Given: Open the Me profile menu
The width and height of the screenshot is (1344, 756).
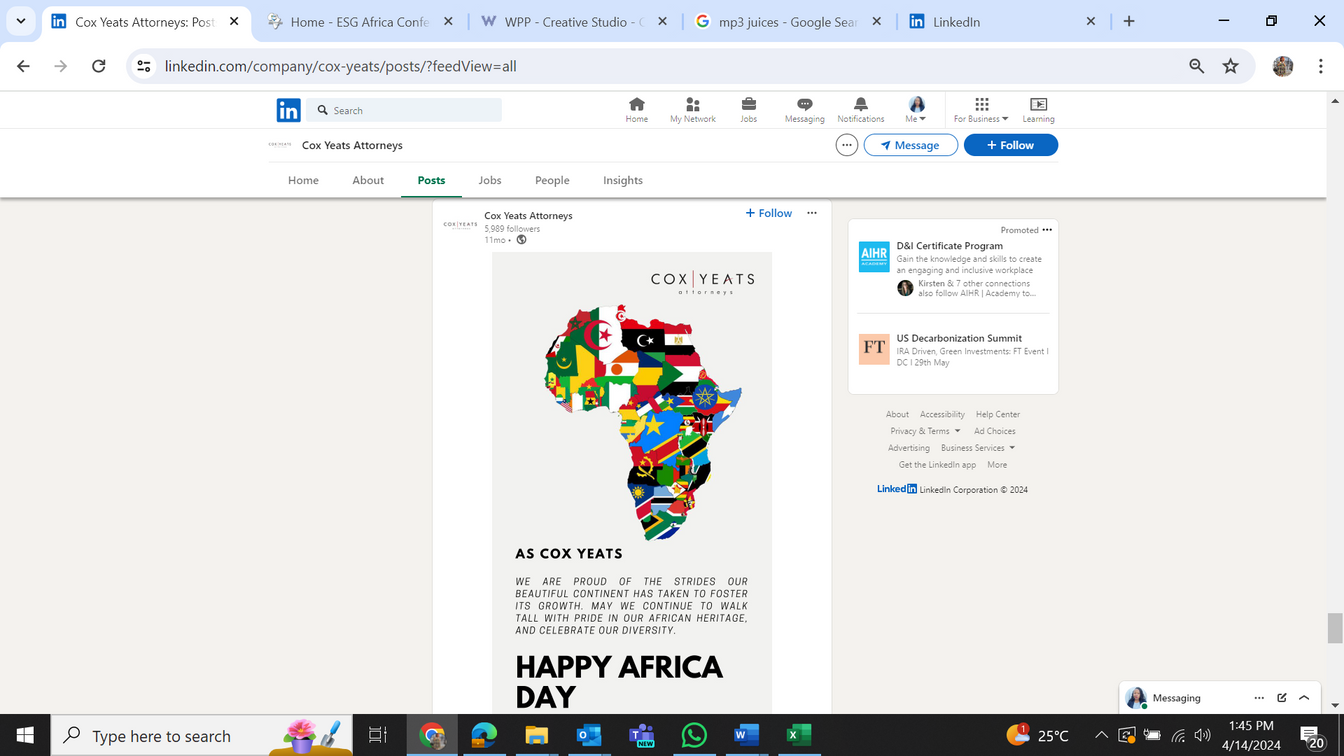Looking at the screenshot, I should [916, 110].
